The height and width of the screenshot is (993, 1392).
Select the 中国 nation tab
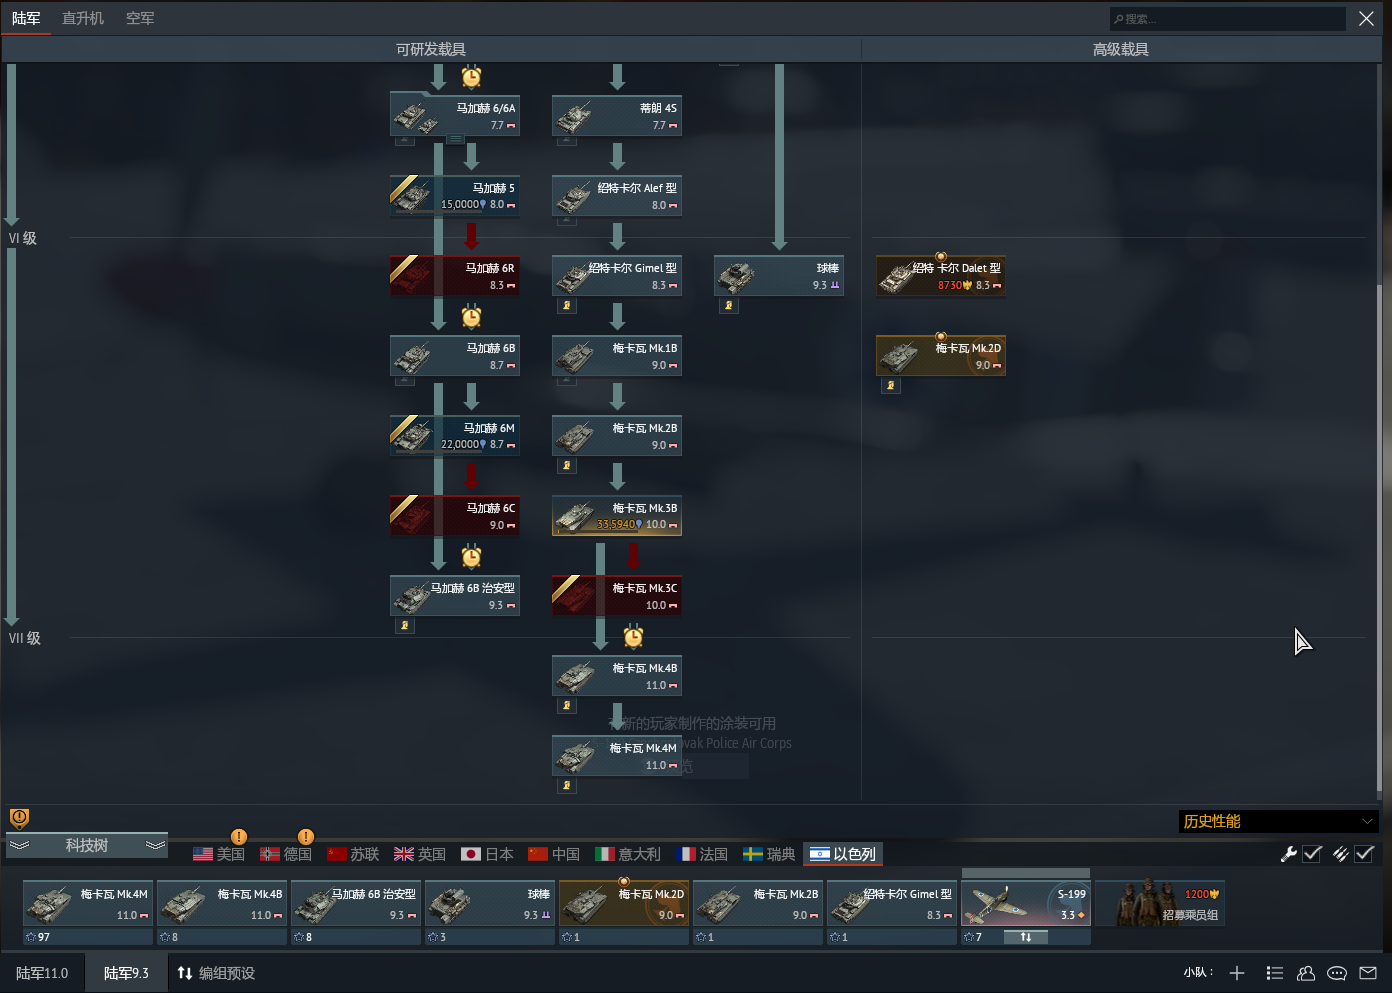pyautogui.click(x=554, y=854)
